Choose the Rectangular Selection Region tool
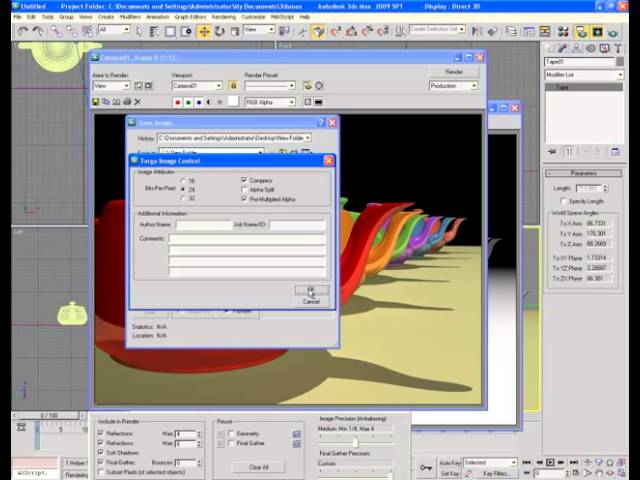640x480 pixels. 170,31
